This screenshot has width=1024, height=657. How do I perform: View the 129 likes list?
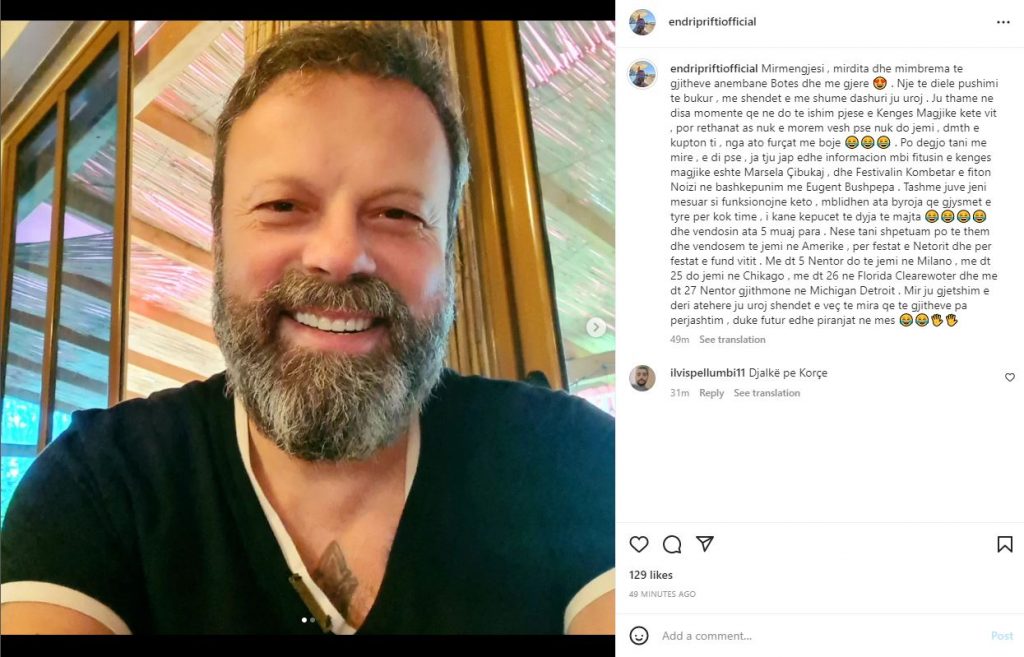point(650,575)
